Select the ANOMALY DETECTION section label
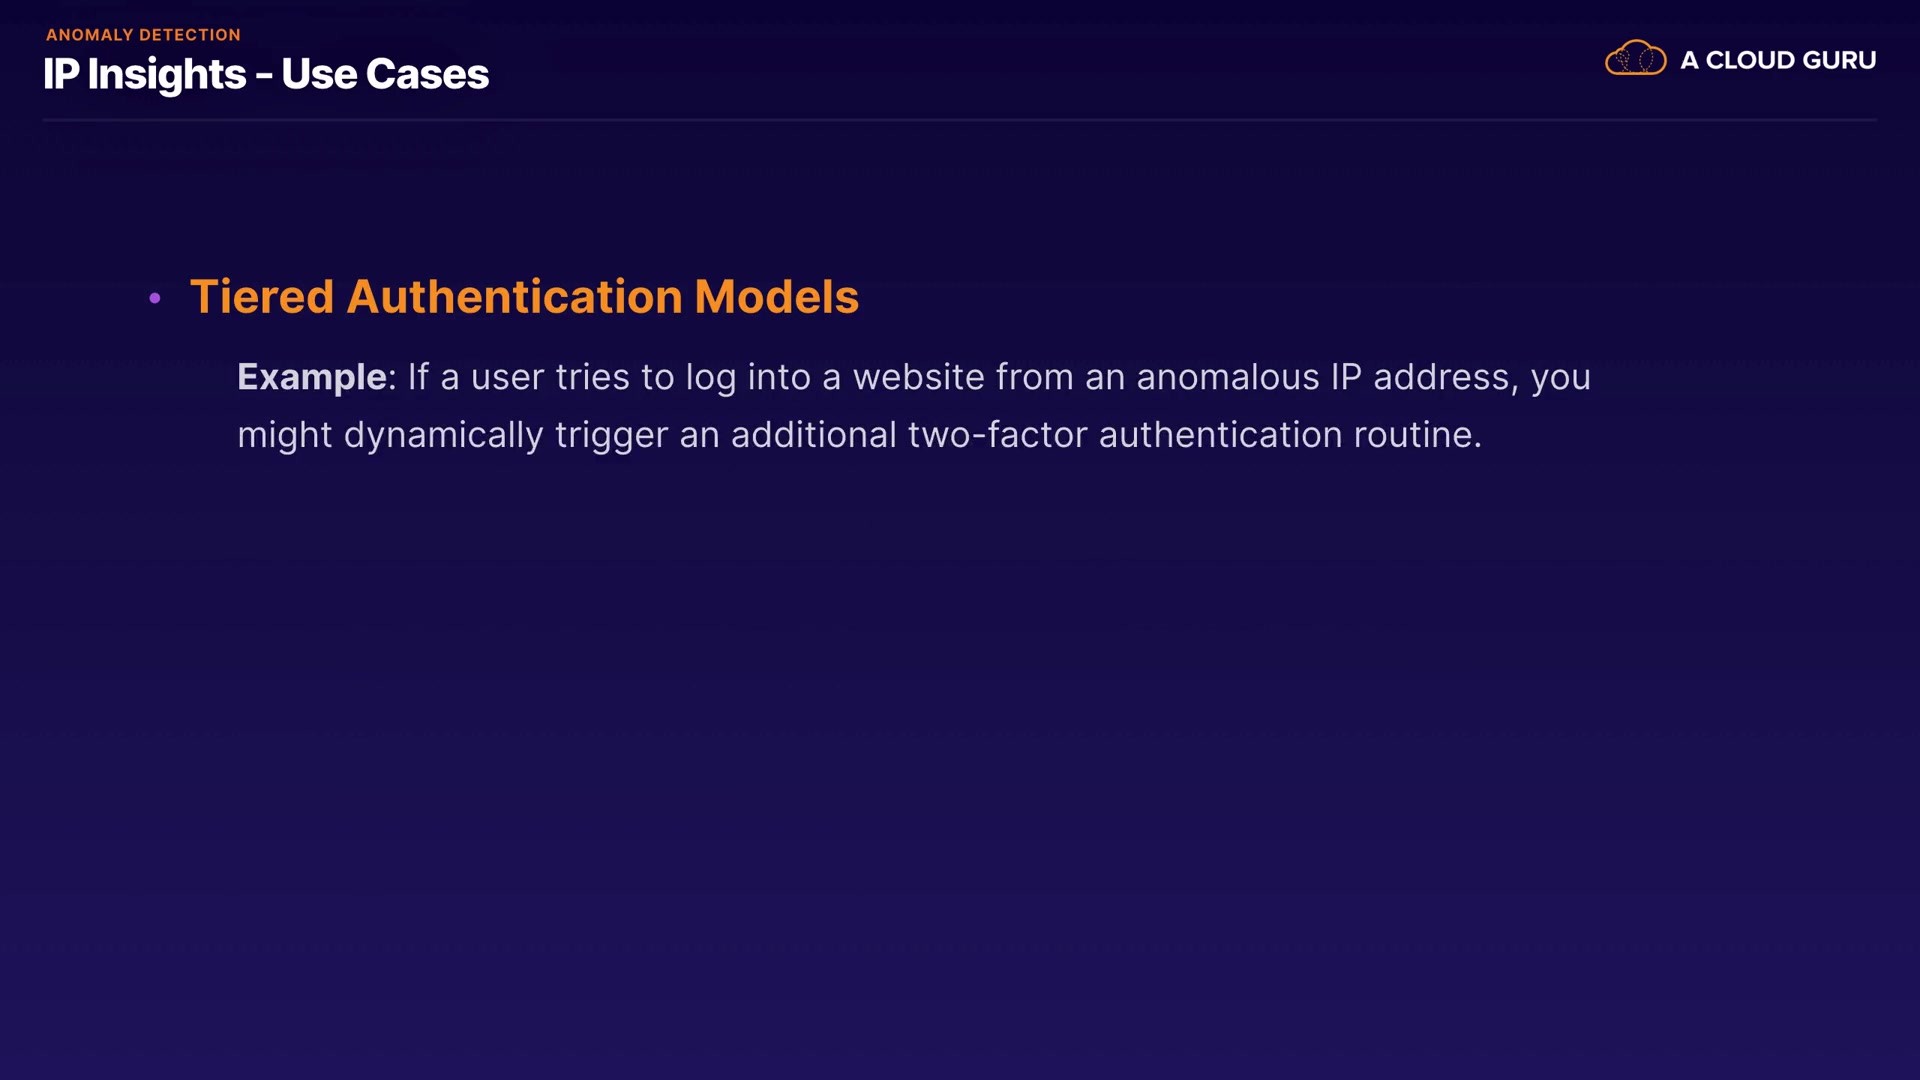The image size is (1920, 1080). [143, 35]
